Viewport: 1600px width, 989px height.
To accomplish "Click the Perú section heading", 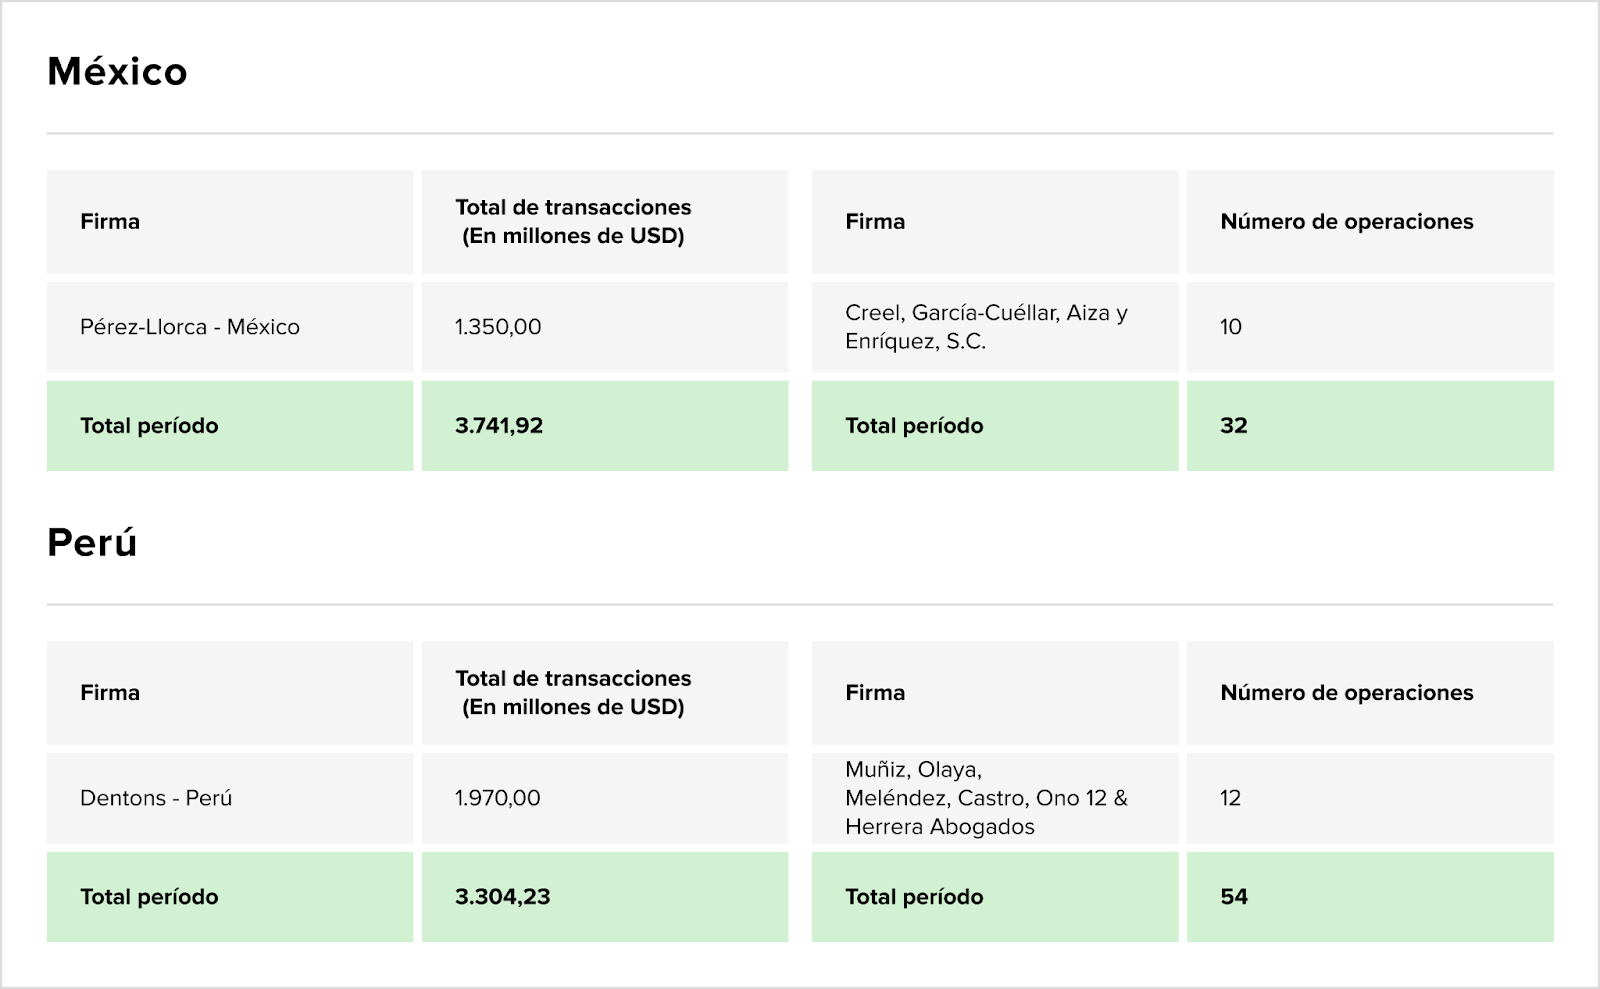I will click(x=92, y=543).
